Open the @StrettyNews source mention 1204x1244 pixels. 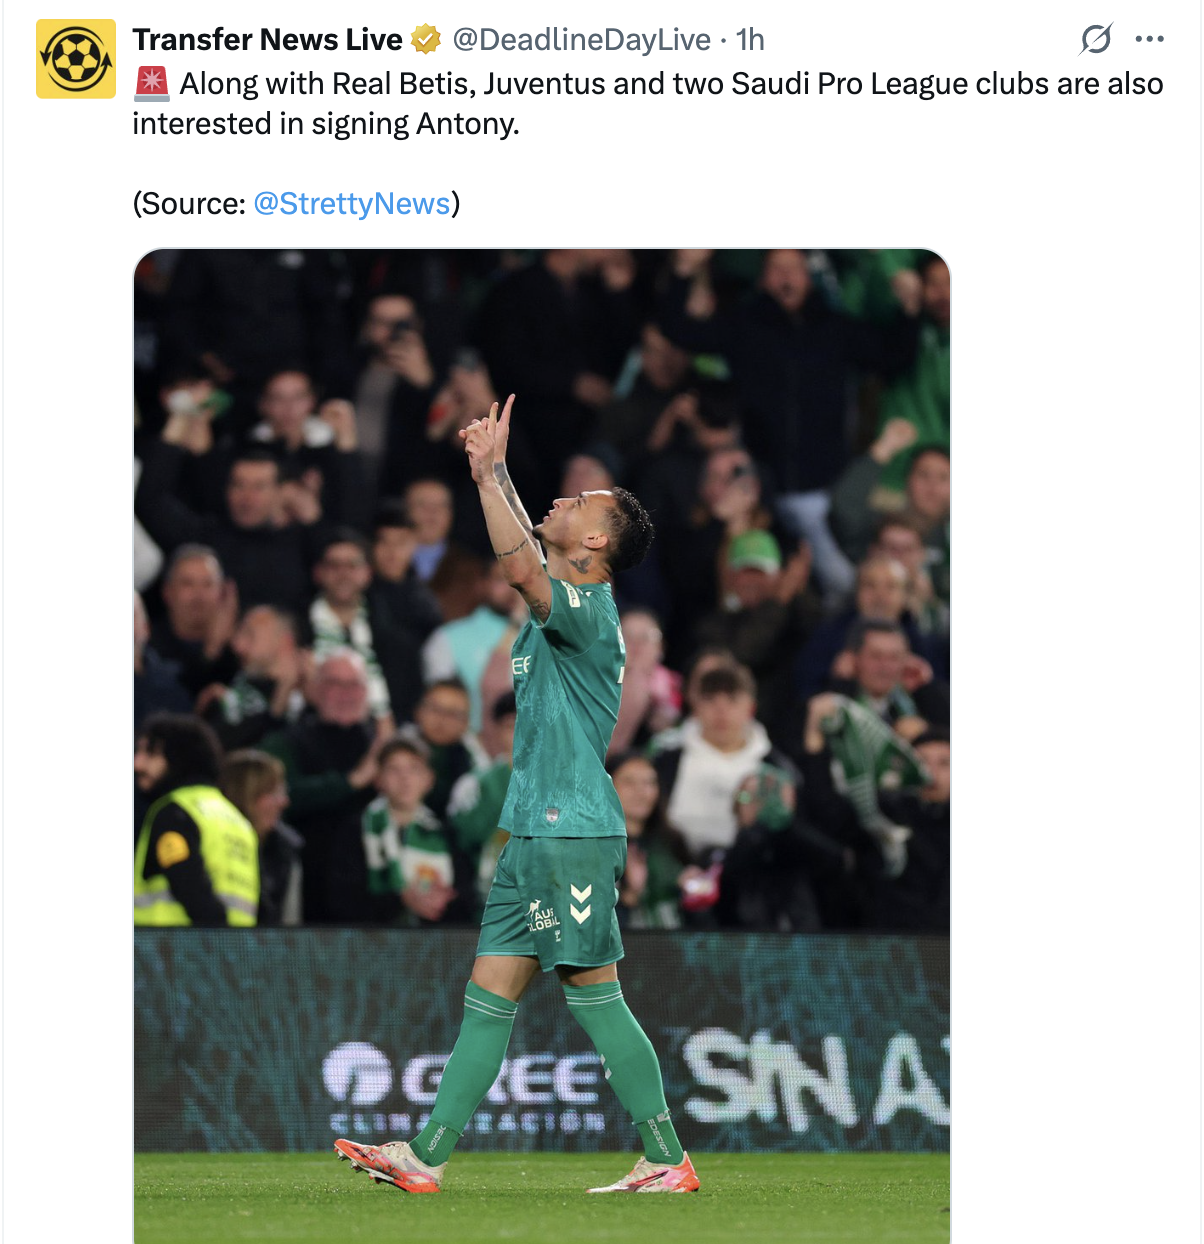pos(352,203)
